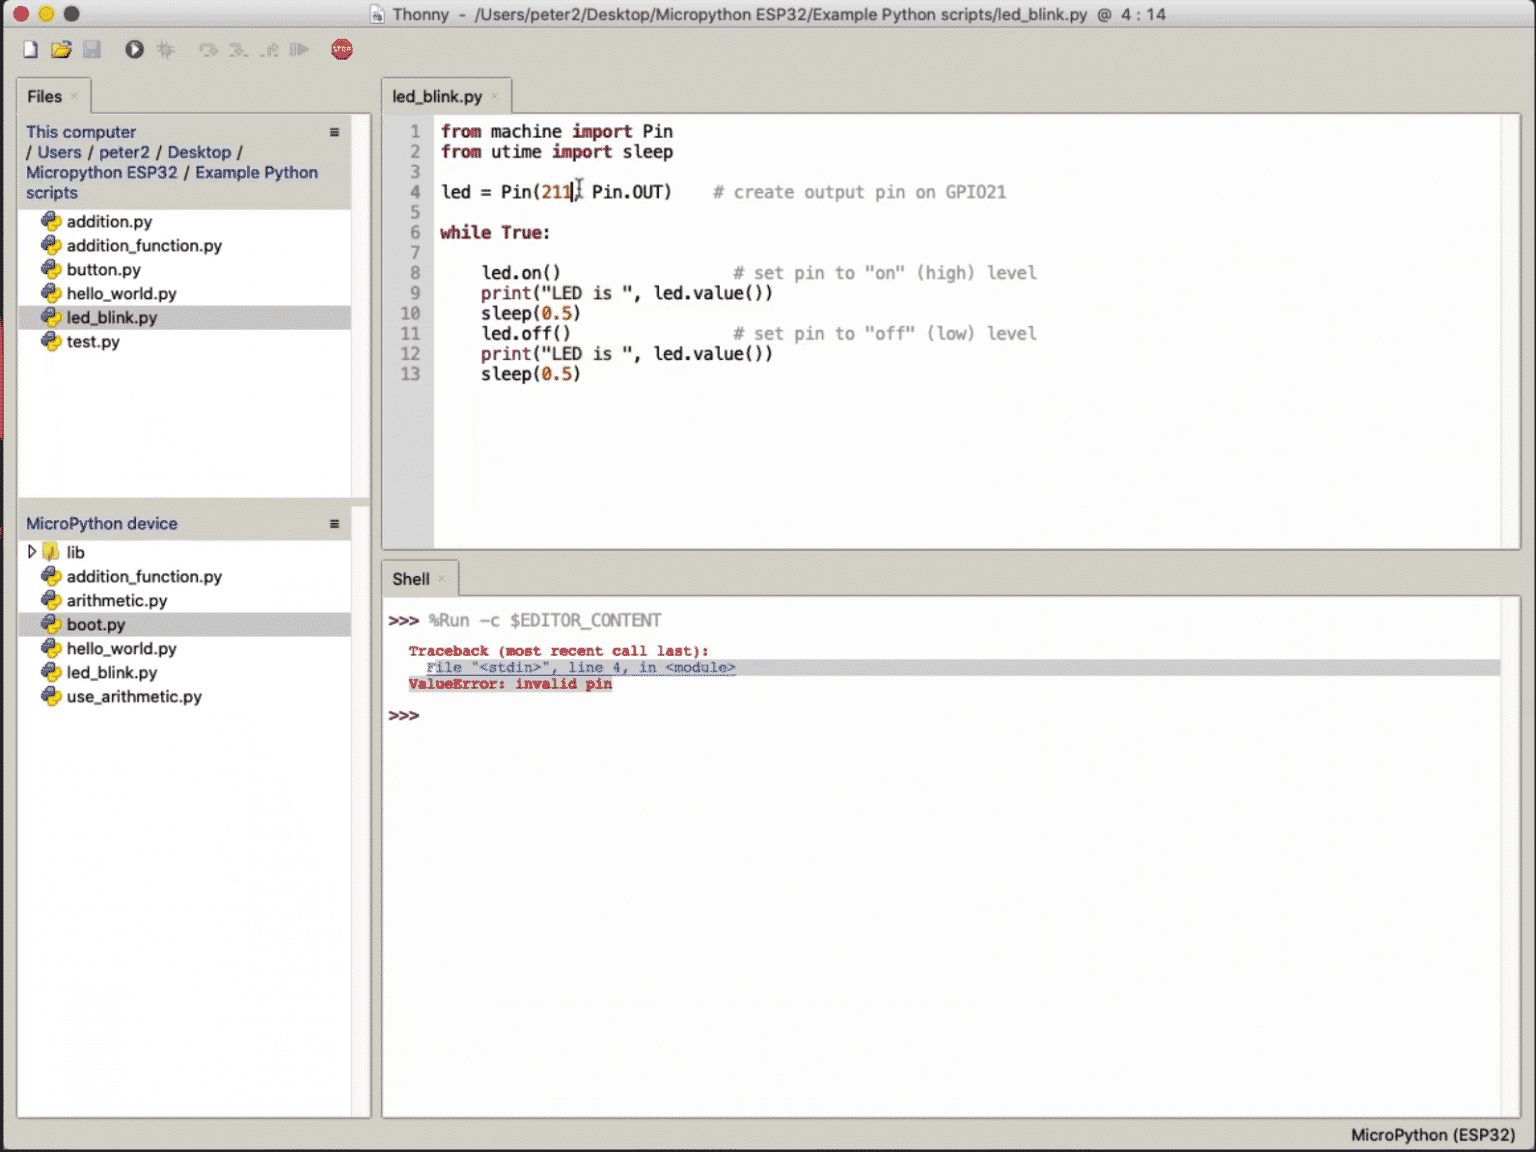Viewport: 1536px width, 1152px height.
Task: Click the Step out debug icon
Action: [x=269, y=49]
